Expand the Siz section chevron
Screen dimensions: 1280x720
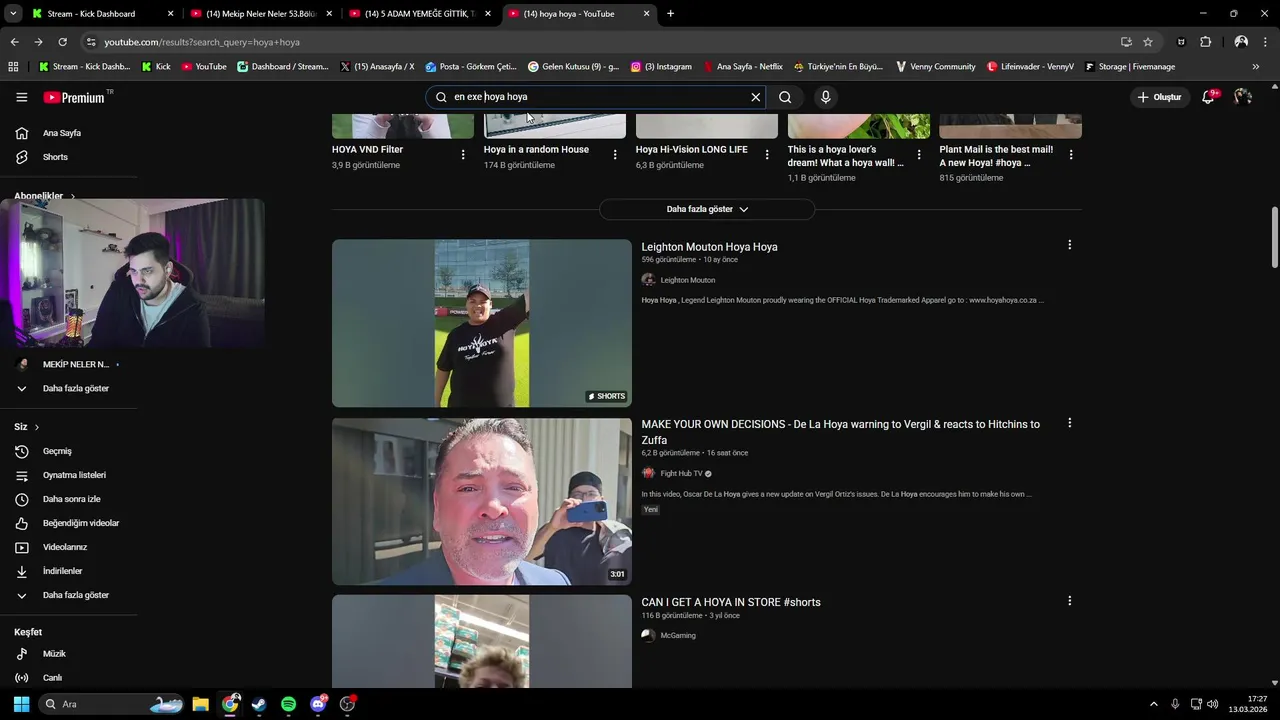[x=37, y=427]
